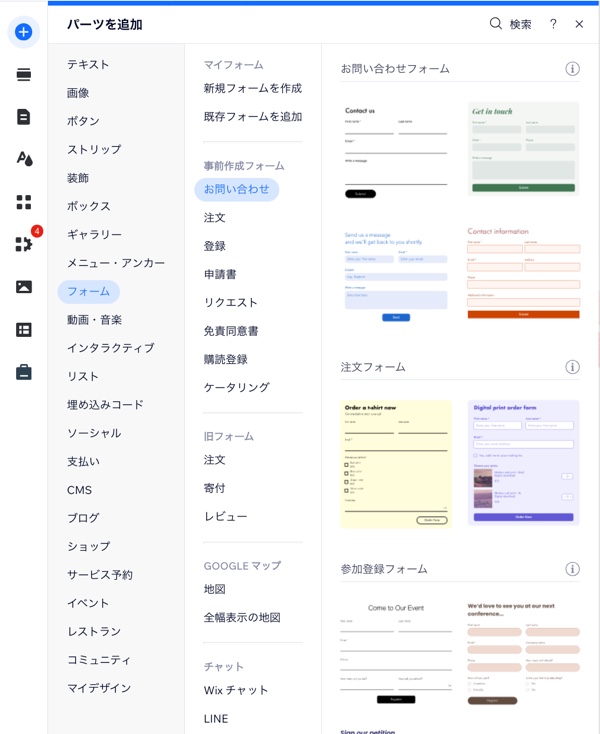Image resolution: width=600 pixels, height=734 pixels.
Task: Show info for 注文フォーム section
Action: 572,367
